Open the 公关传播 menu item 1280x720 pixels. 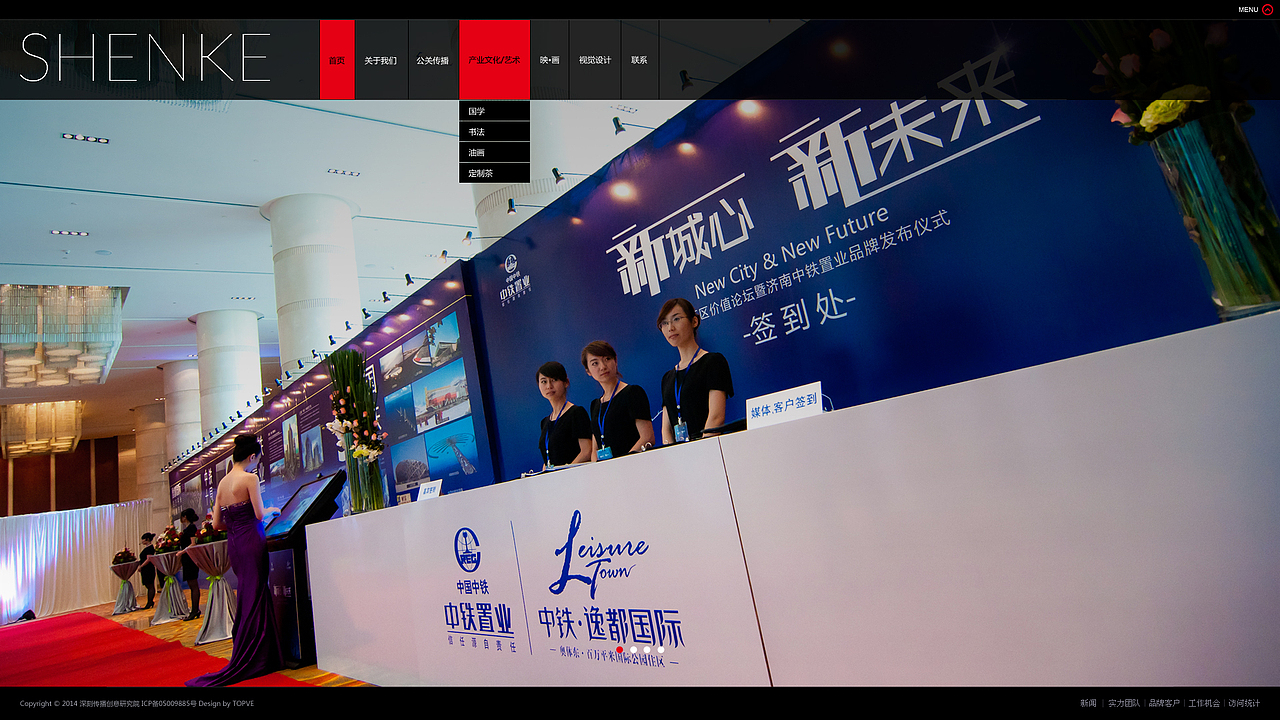[x=433, y=60]
